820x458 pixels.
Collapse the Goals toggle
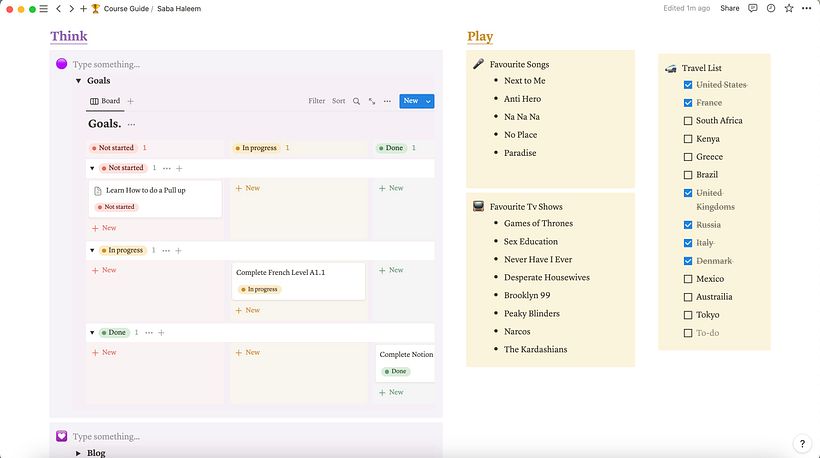(x=78, y=81)
